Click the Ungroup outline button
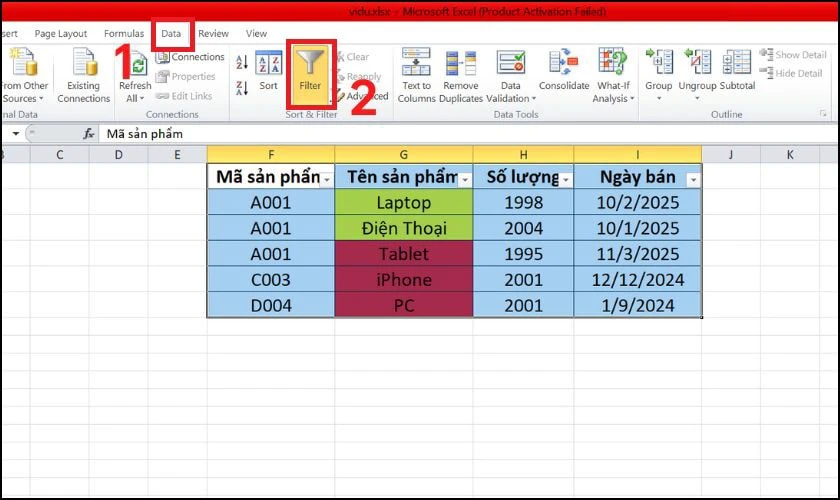This screenshot has height=500, width=840. (697, 74)
